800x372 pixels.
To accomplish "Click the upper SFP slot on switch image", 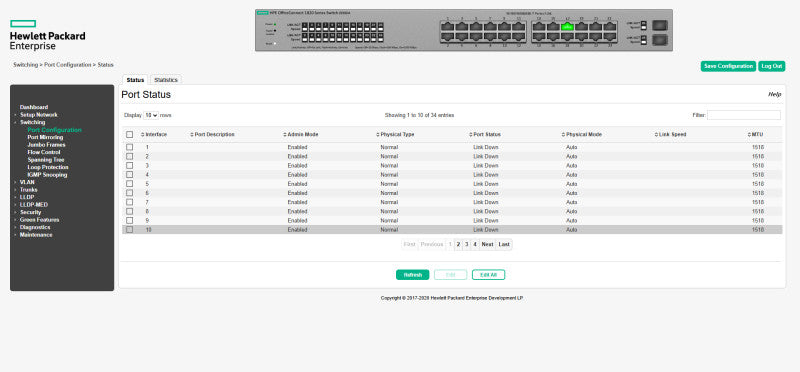I will pos(660,25).
